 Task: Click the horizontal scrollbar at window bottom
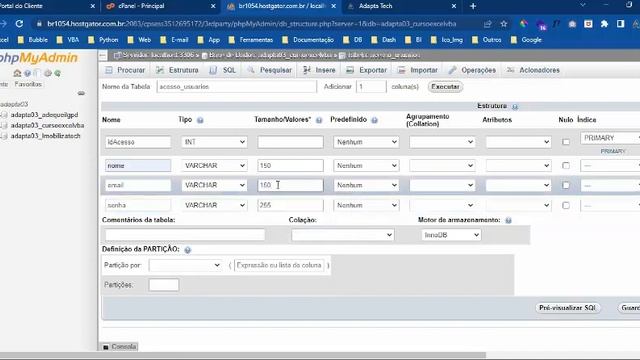(243, 355)
